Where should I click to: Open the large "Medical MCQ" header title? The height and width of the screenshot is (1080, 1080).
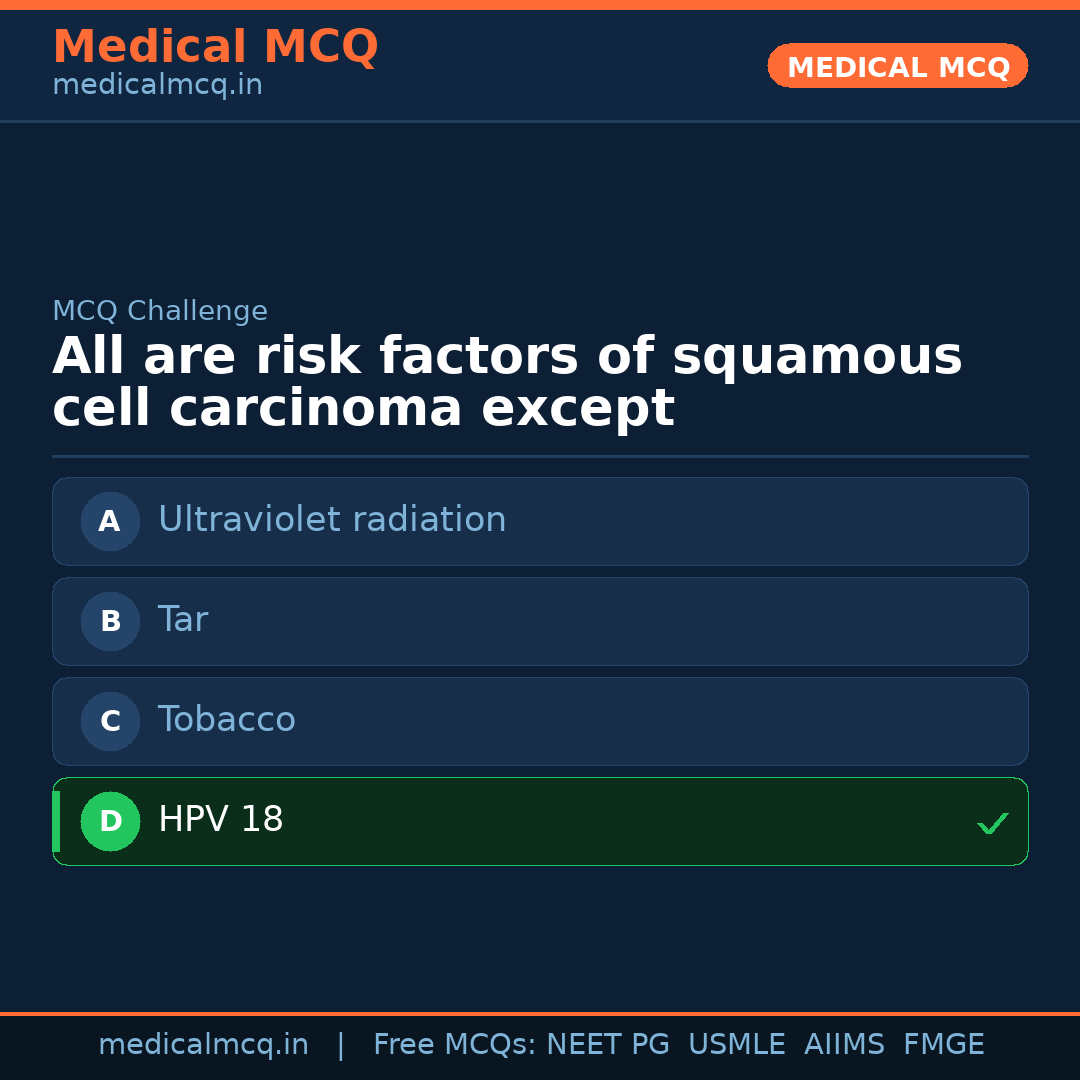click(x=215, y=47)
